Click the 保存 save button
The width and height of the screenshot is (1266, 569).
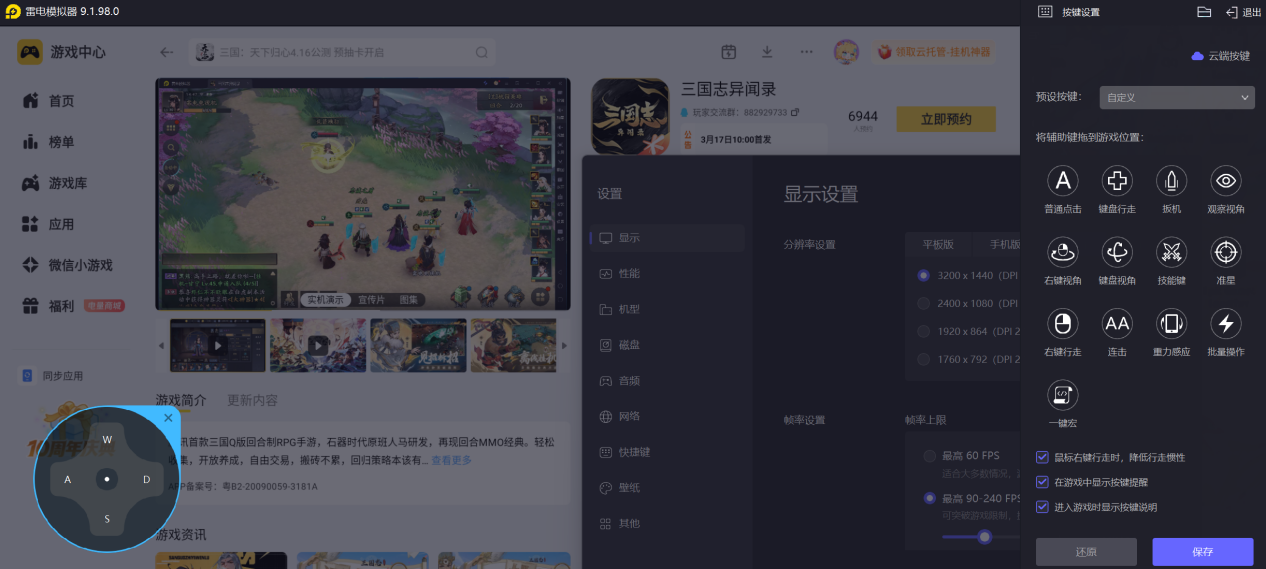click(x=1203, y=552)
